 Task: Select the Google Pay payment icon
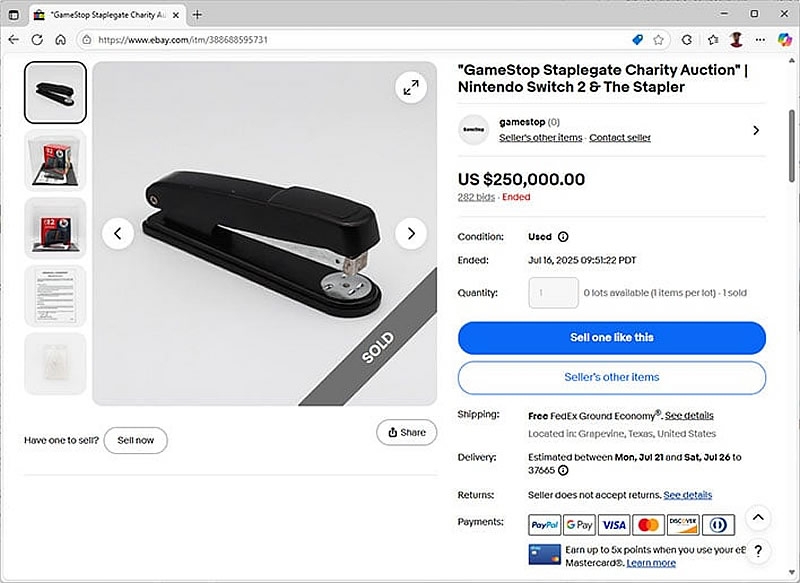pos(578,524)
